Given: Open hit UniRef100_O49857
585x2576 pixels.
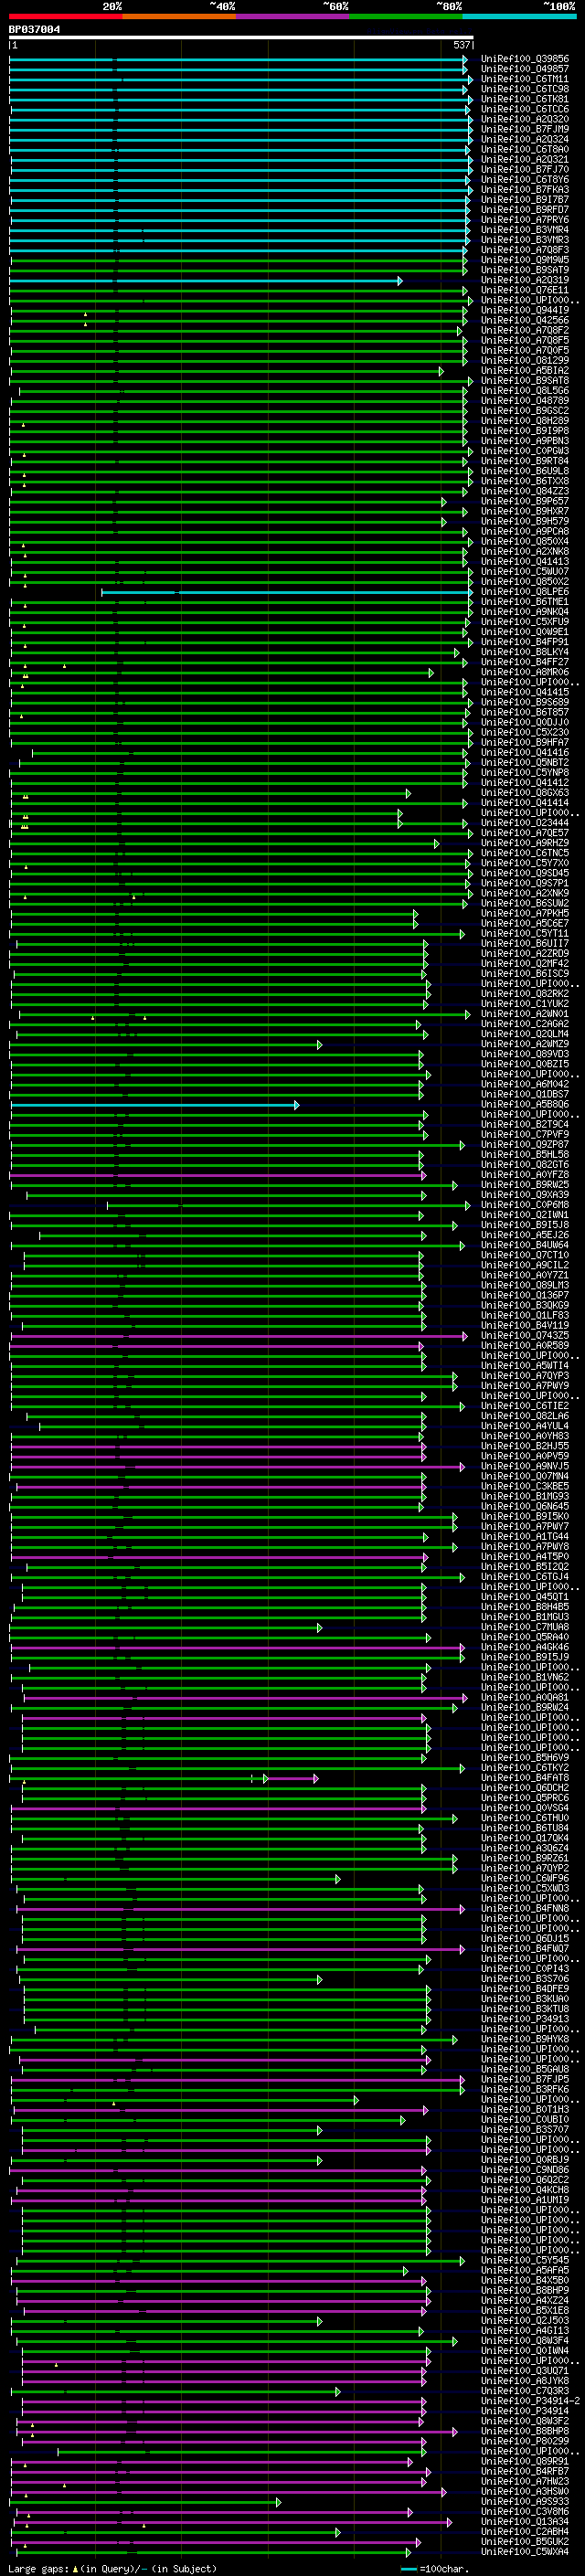Looking at the screenshot, I should [524, 69].
